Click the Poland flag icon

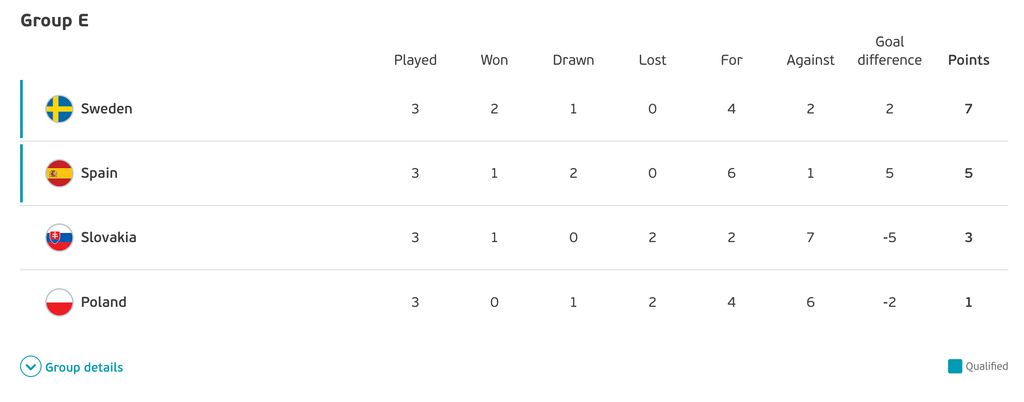pyautogui.click(x=59, y=302)
